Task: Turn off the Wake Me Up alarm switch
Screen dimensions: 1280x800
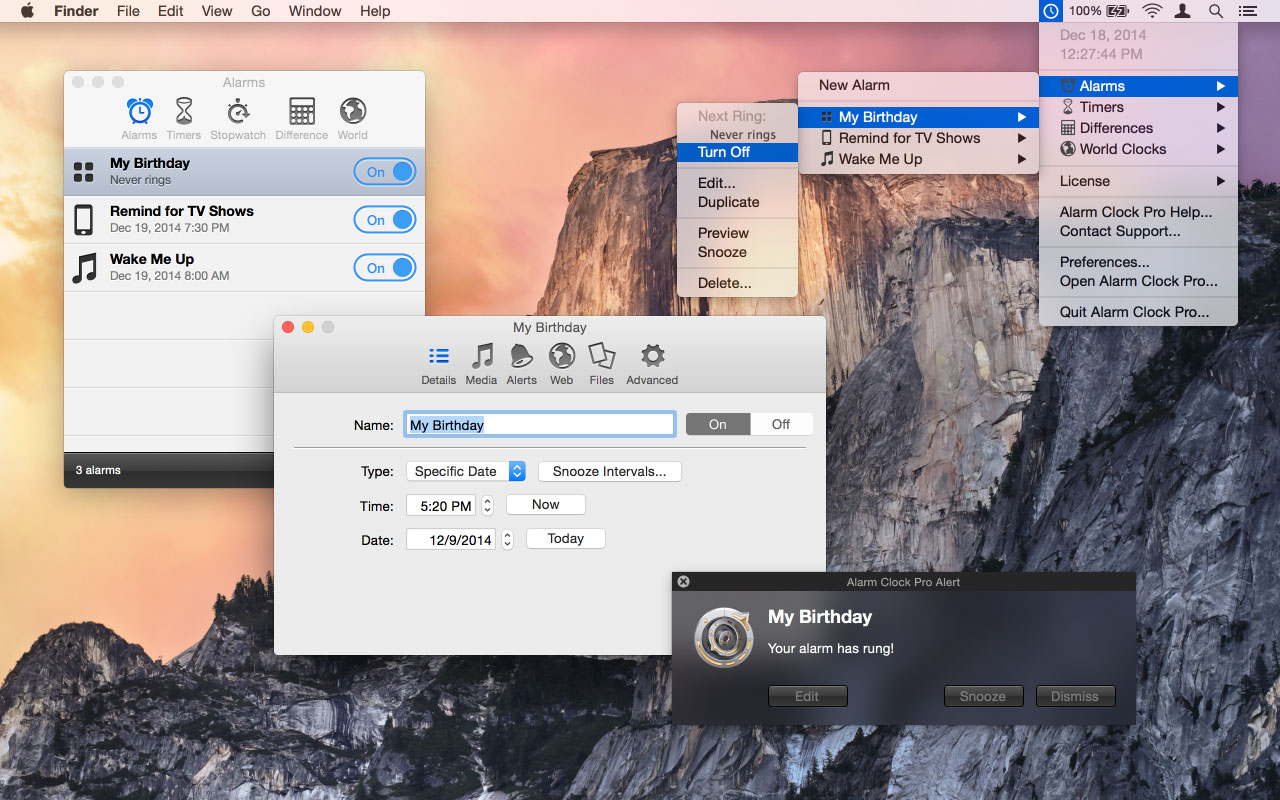Action: pos(385,268)
